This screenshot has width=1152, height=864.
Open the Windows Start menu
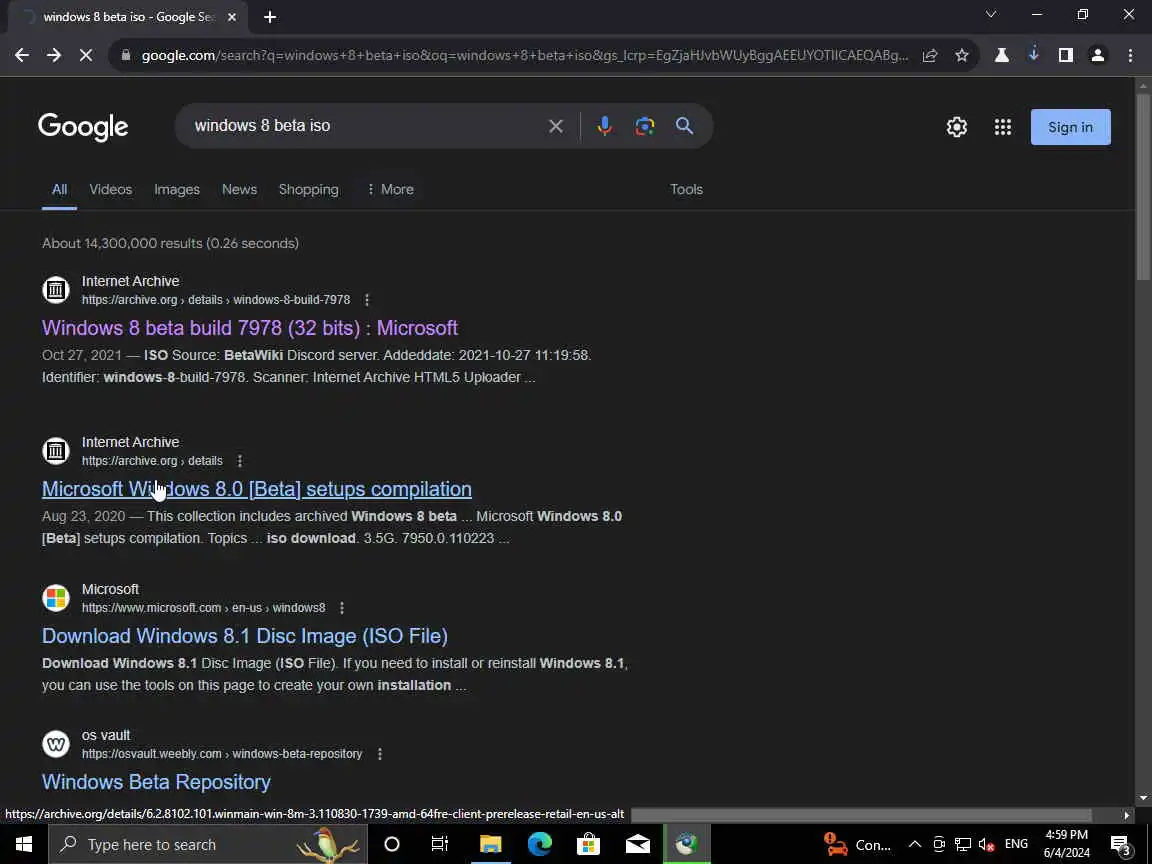coord(24,844)
